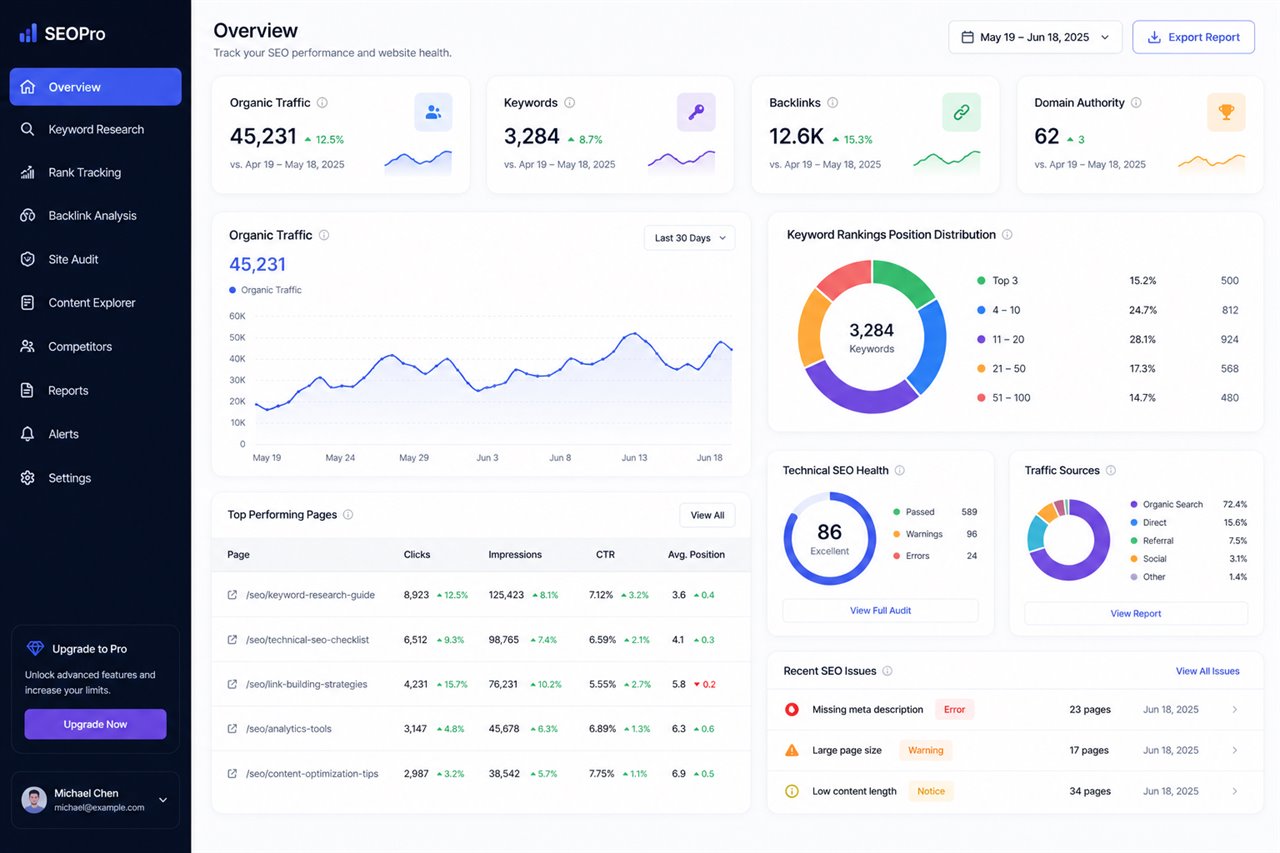Click the Keywords card key icon
This screenshot has width=1280, height=853.
point(696,113)
